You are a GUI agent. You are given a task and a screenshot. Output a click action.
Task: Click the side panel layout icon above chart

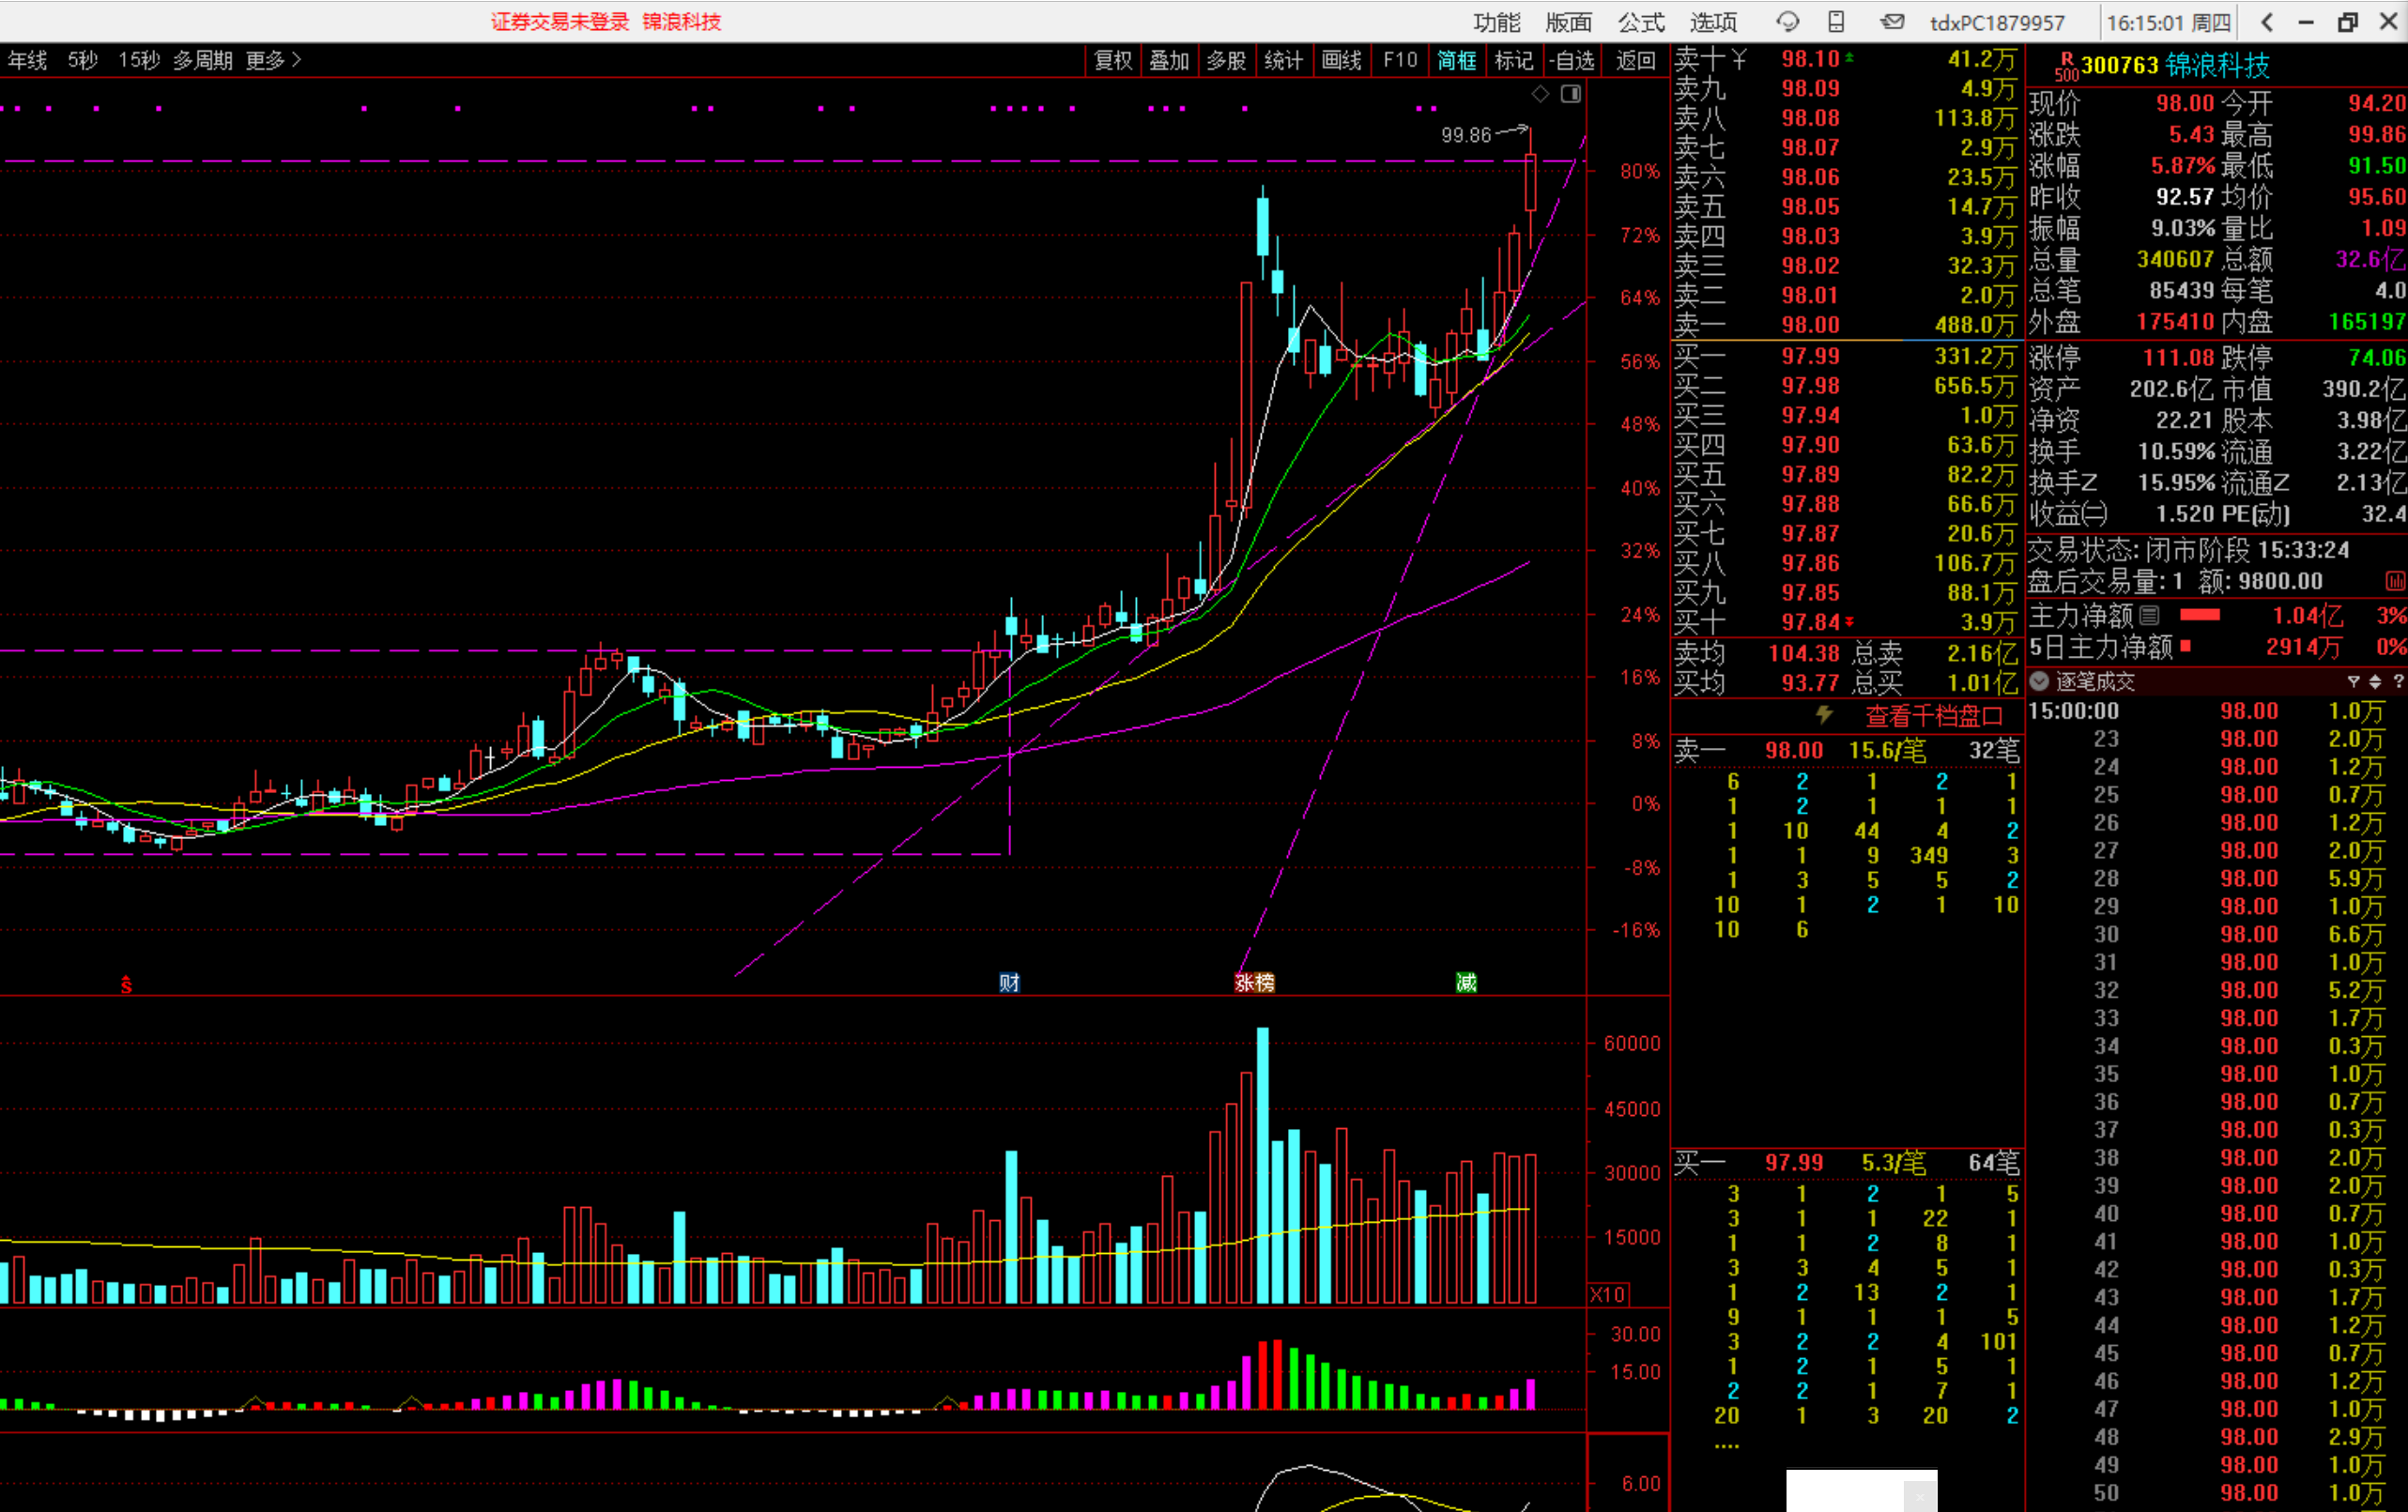click(1571, 94)
